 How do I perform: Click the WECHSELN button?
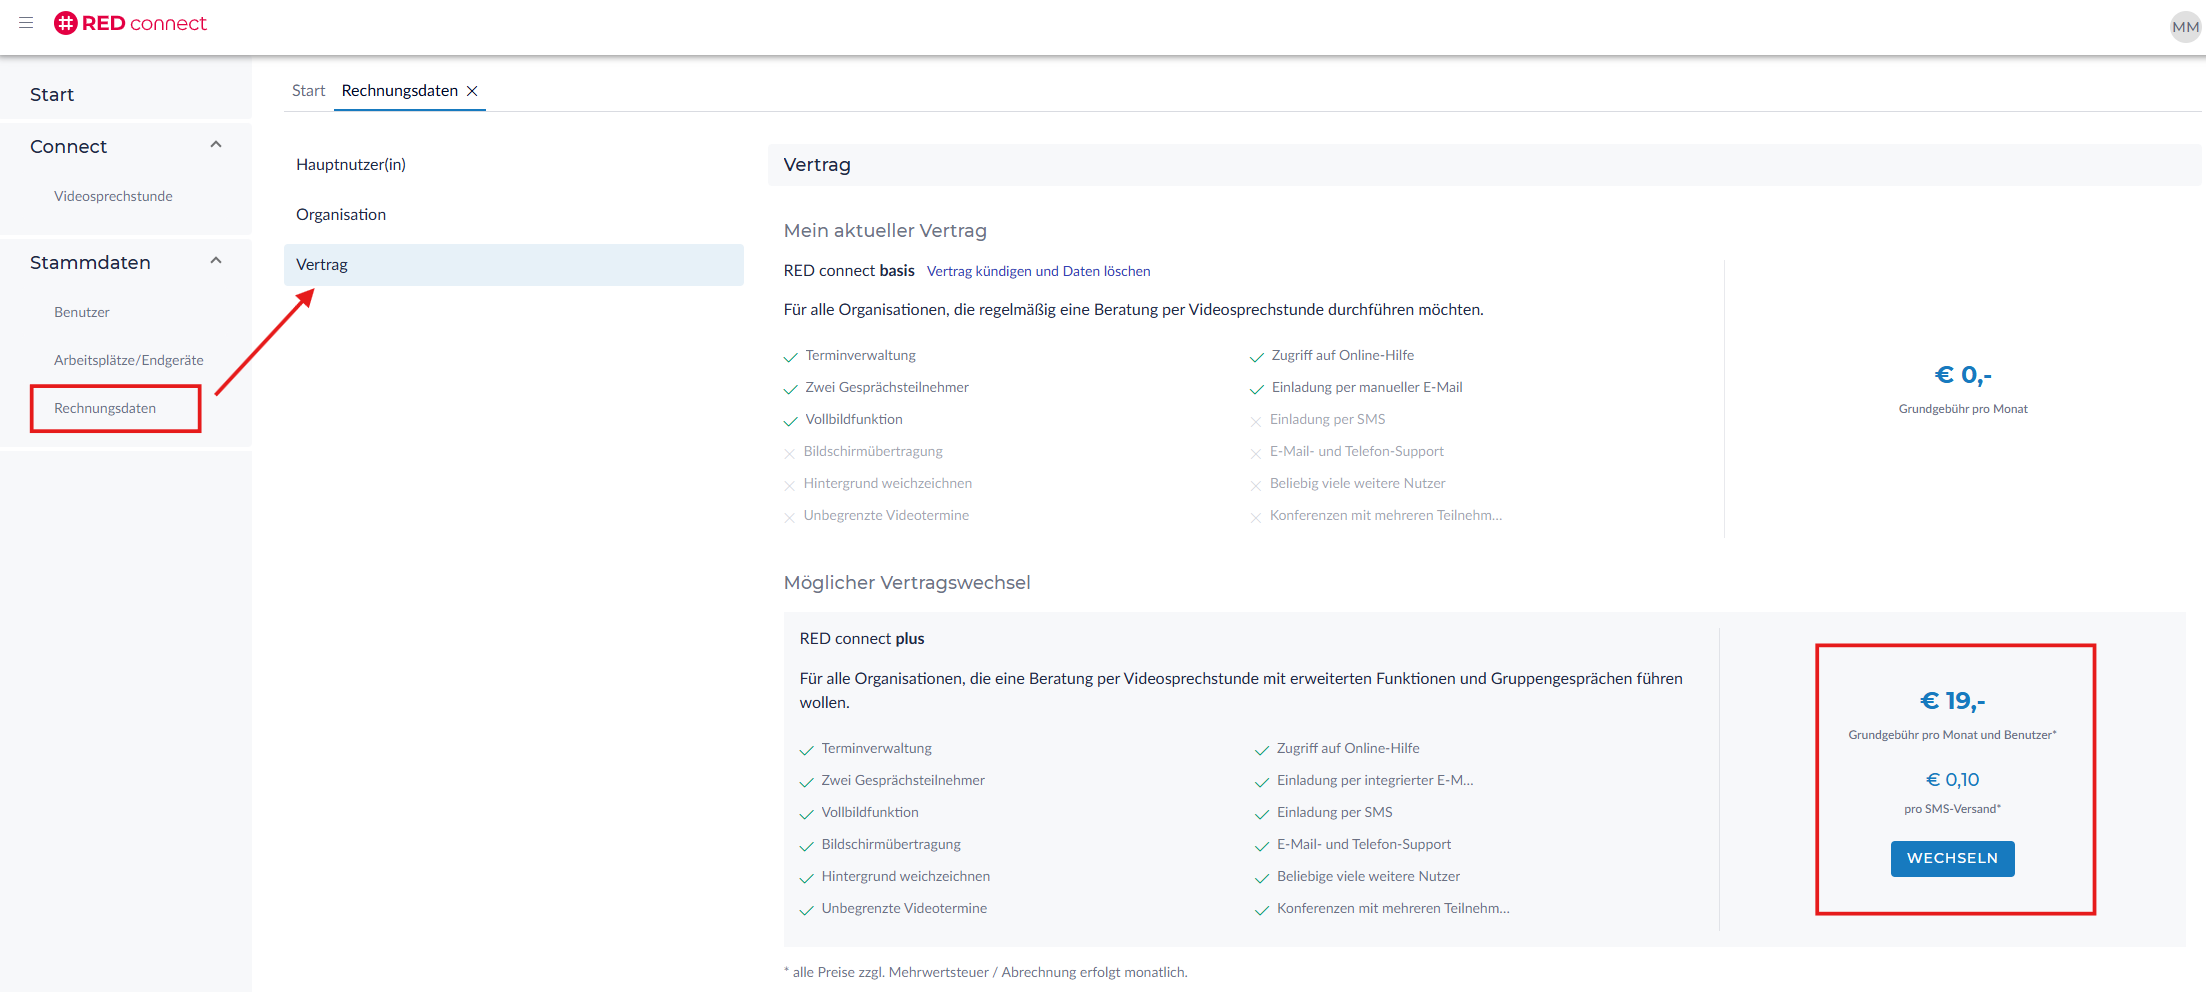point(1951,858)
